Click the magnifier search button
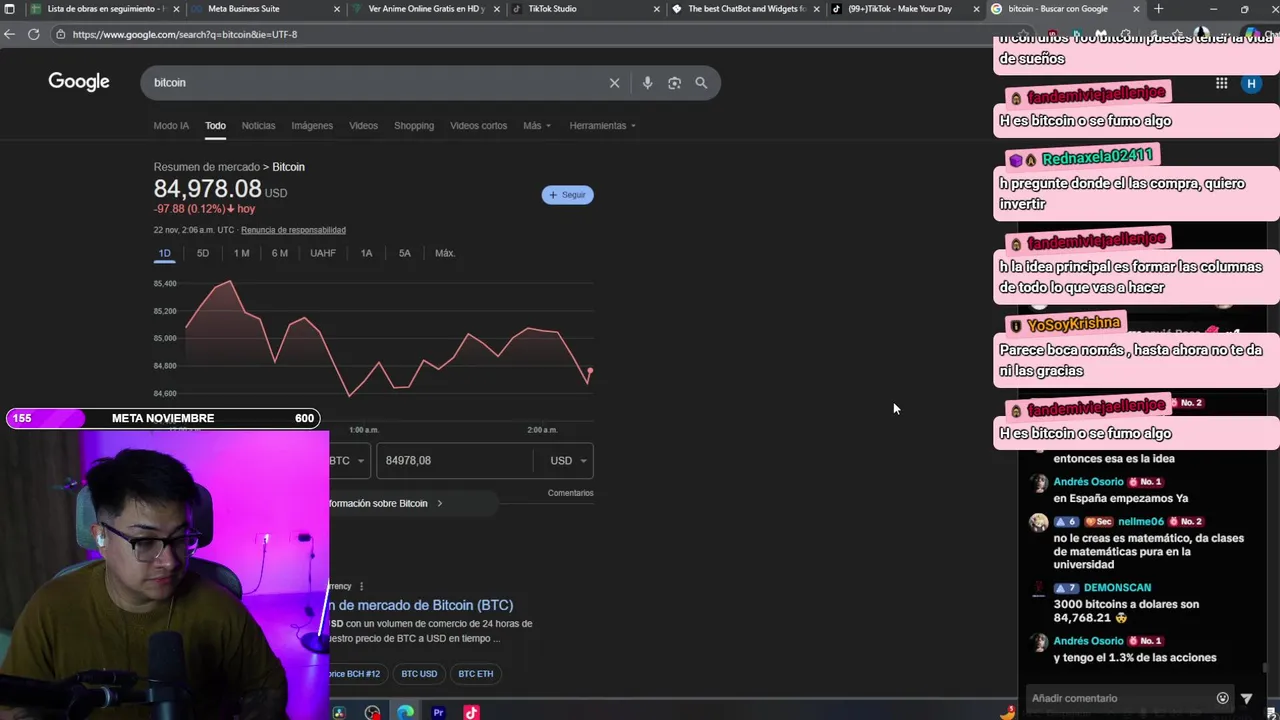The height and width of the screenshot is (720, 1280). [x=701, y=83]
